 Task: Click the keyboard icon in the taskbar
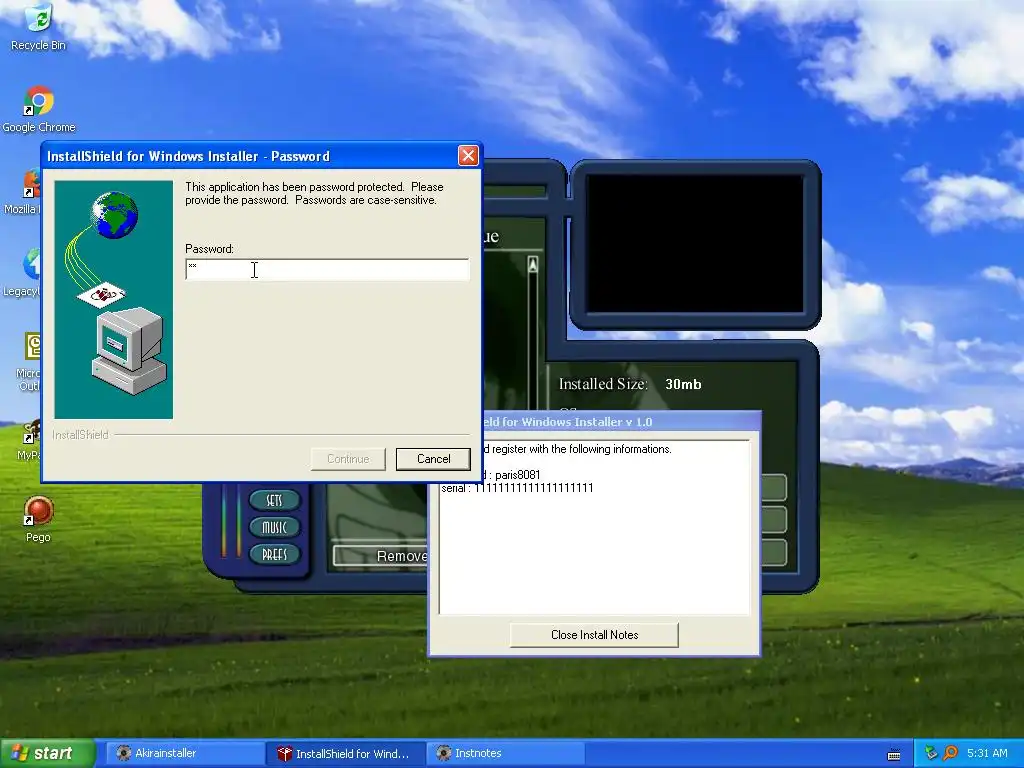tap(894, 755)
